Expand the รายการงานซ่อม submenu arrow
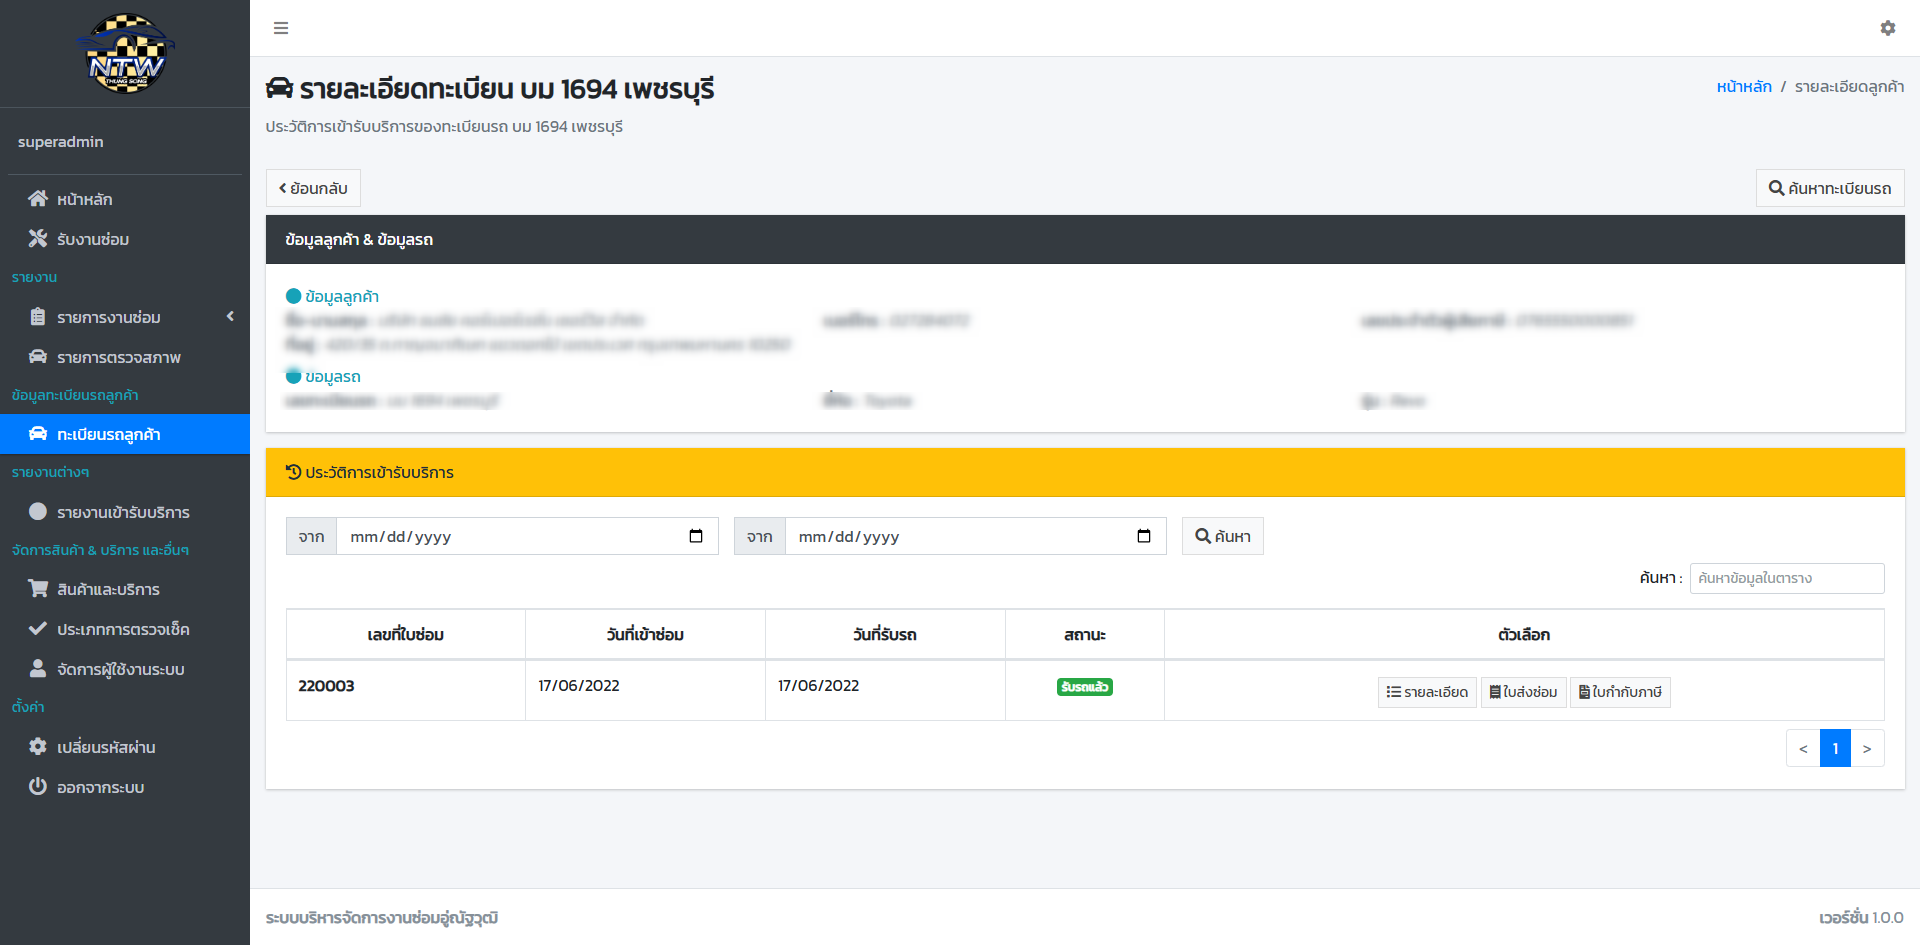The width and height of the screenshot is (1920, 945). point(230,316)
